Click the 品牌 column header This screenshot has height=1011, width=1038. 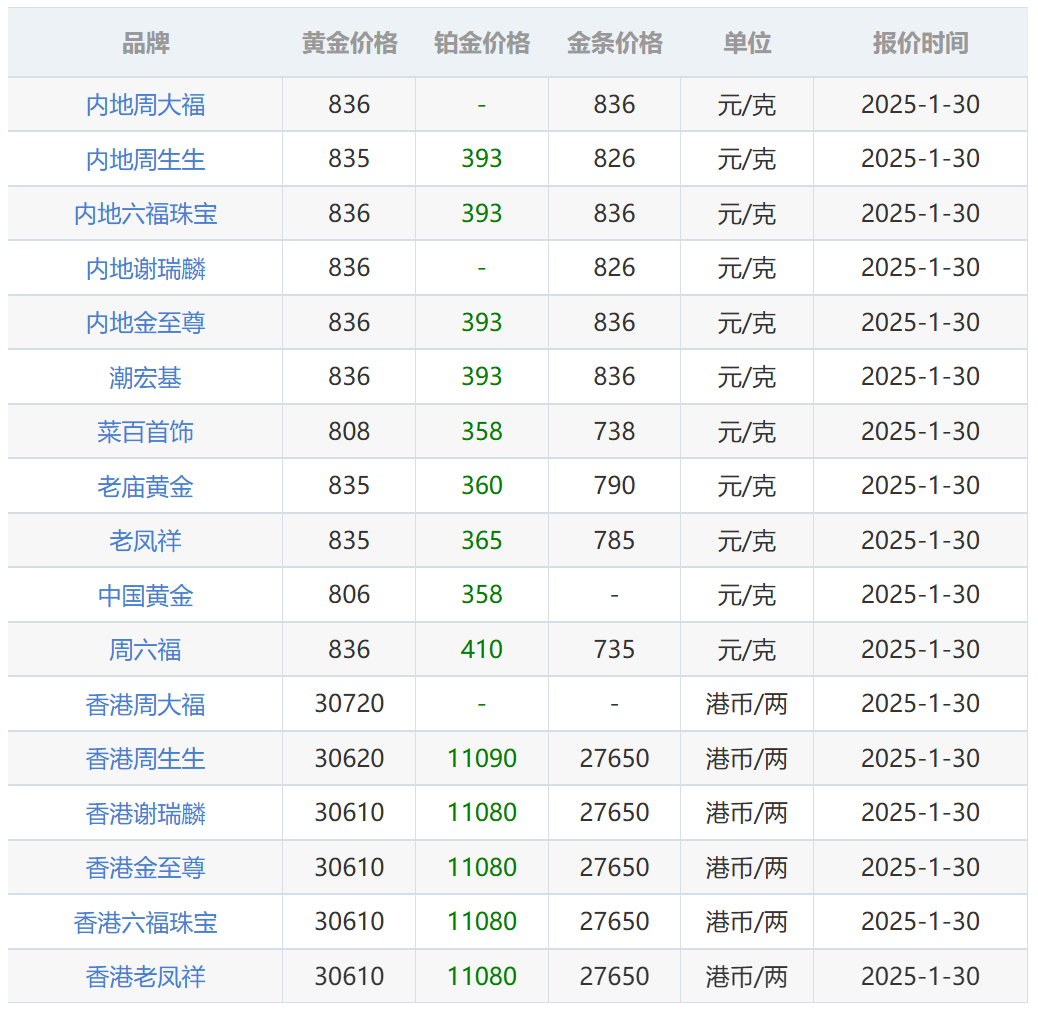tap(146, 43)
